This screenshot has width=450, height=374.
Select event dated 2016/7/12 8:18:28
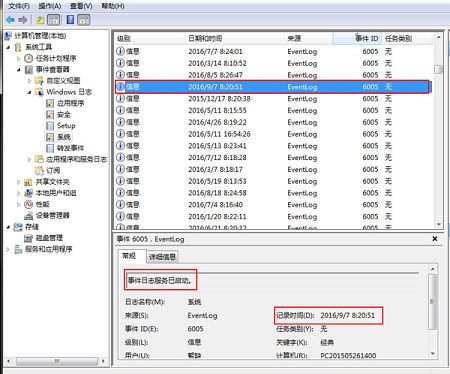coord(274,158)
